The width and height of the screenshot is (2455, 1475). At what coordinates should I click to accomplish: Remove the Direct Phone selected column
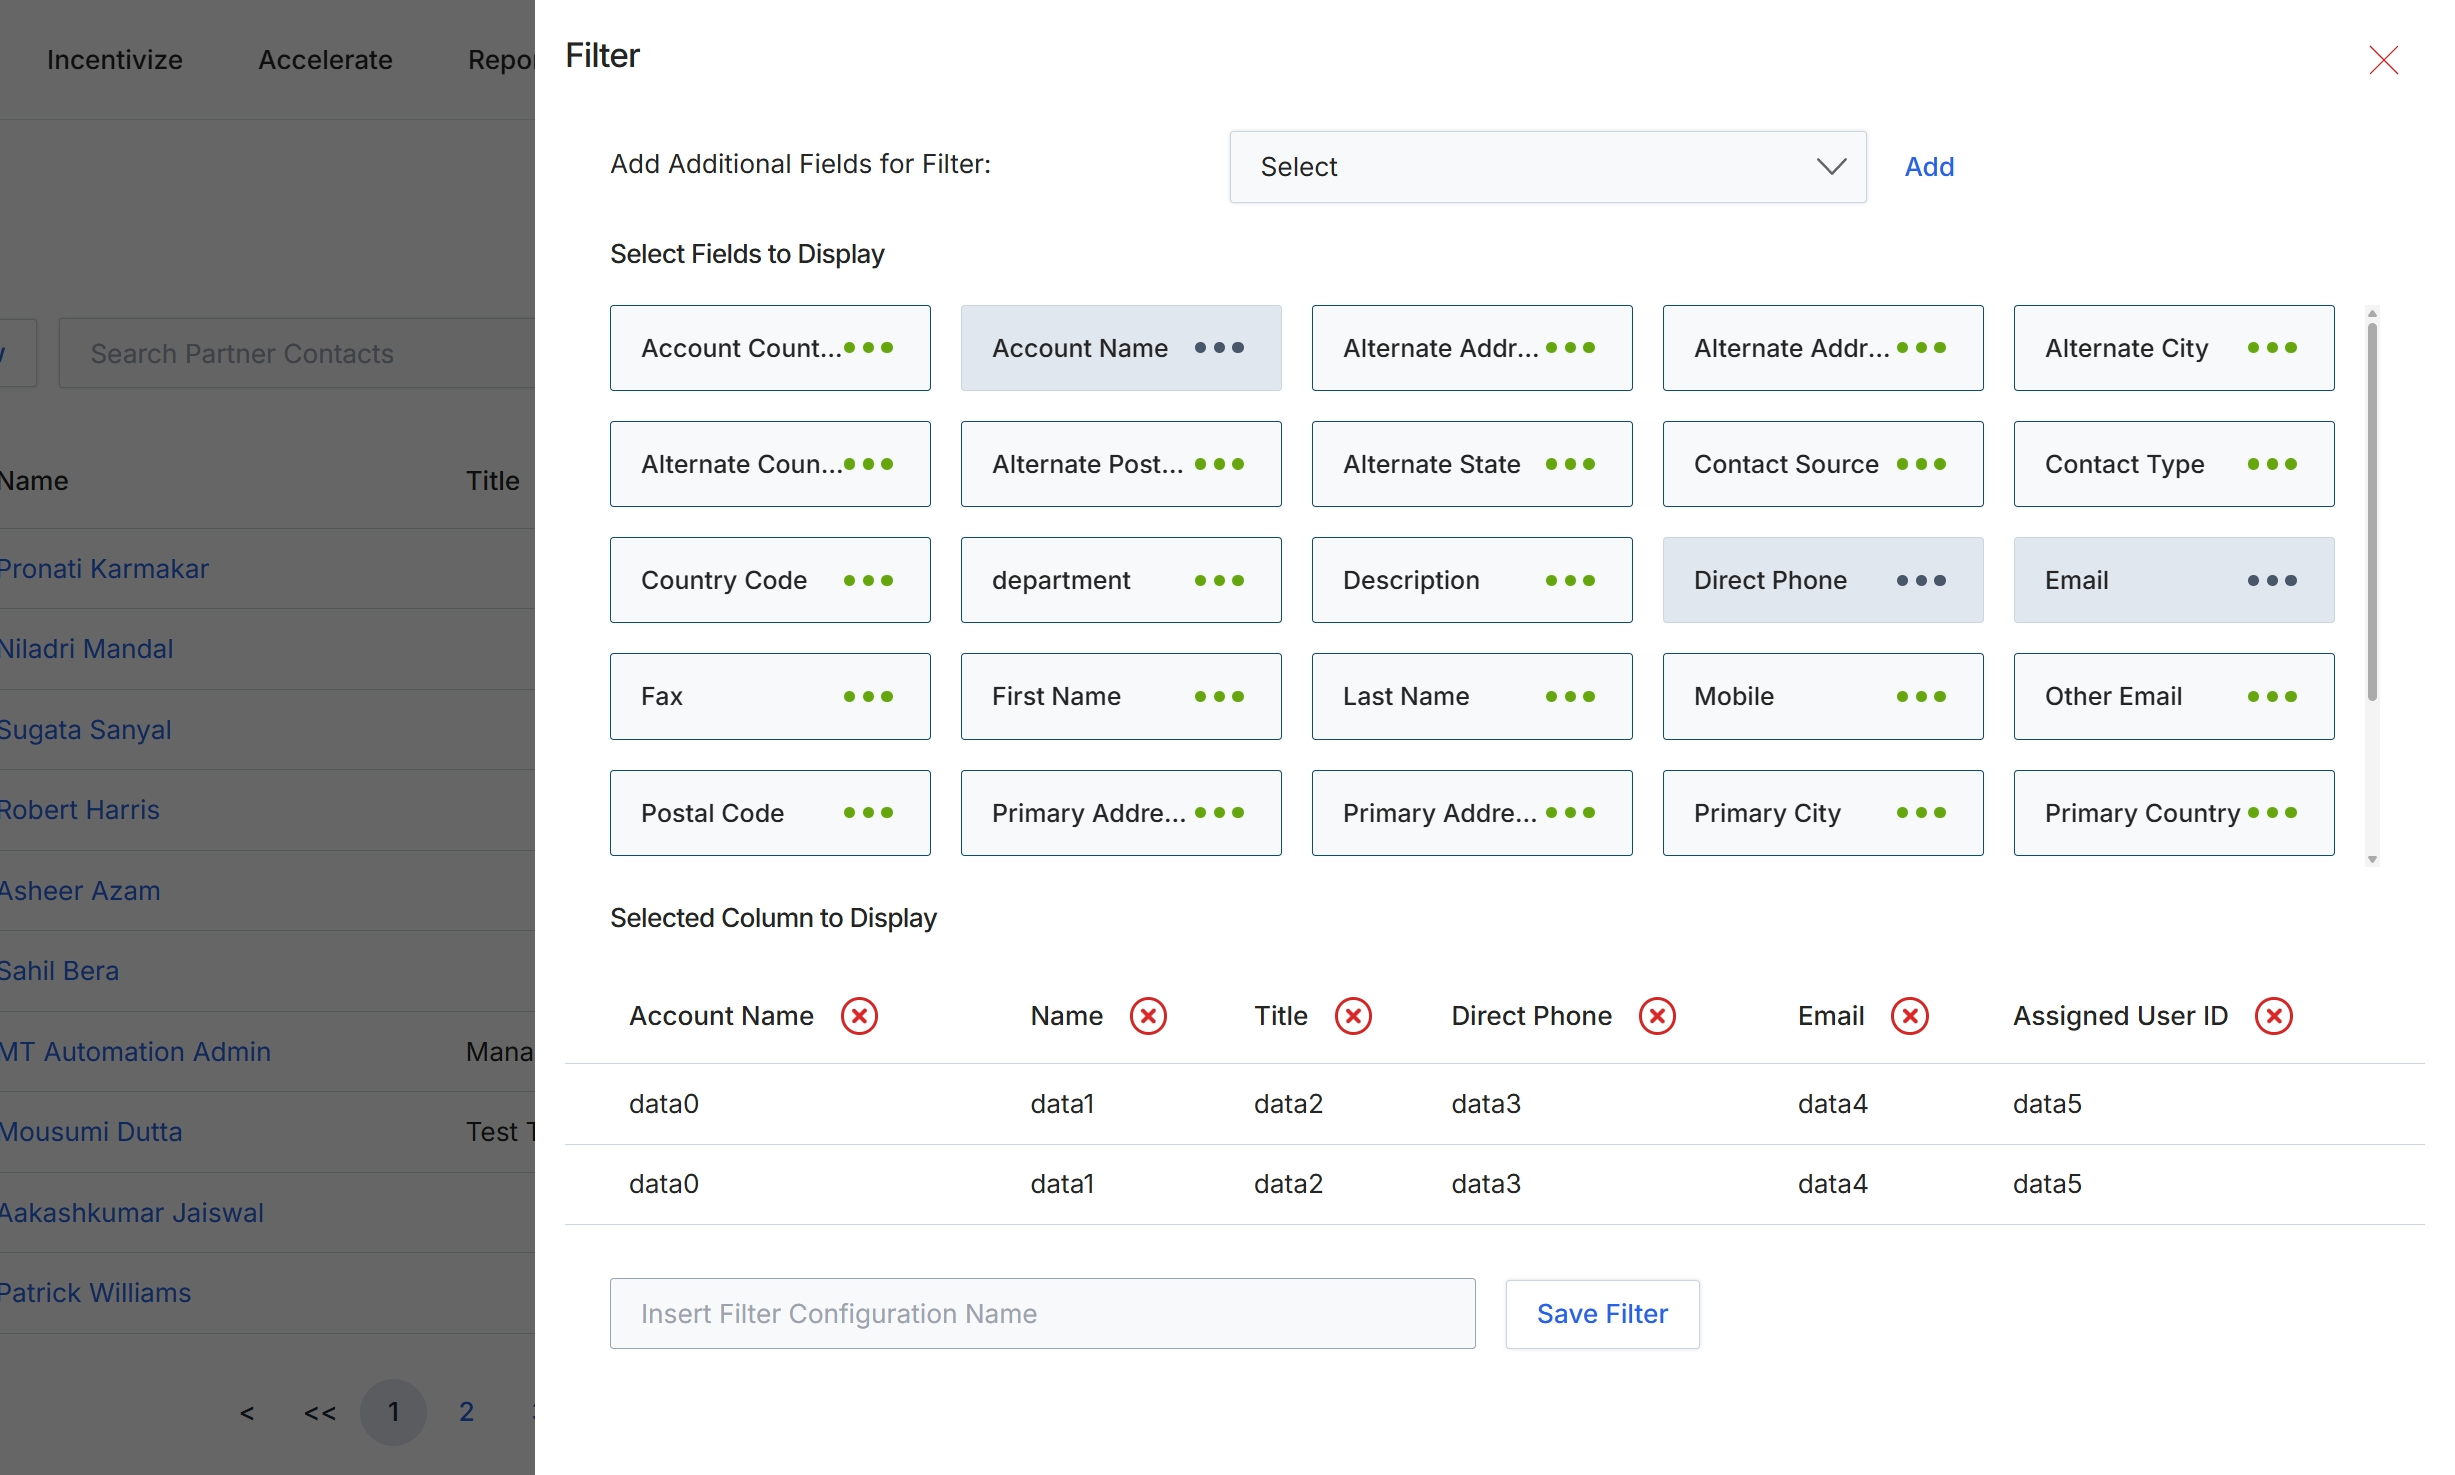pyautogui.click(x=1657, y=1016)
